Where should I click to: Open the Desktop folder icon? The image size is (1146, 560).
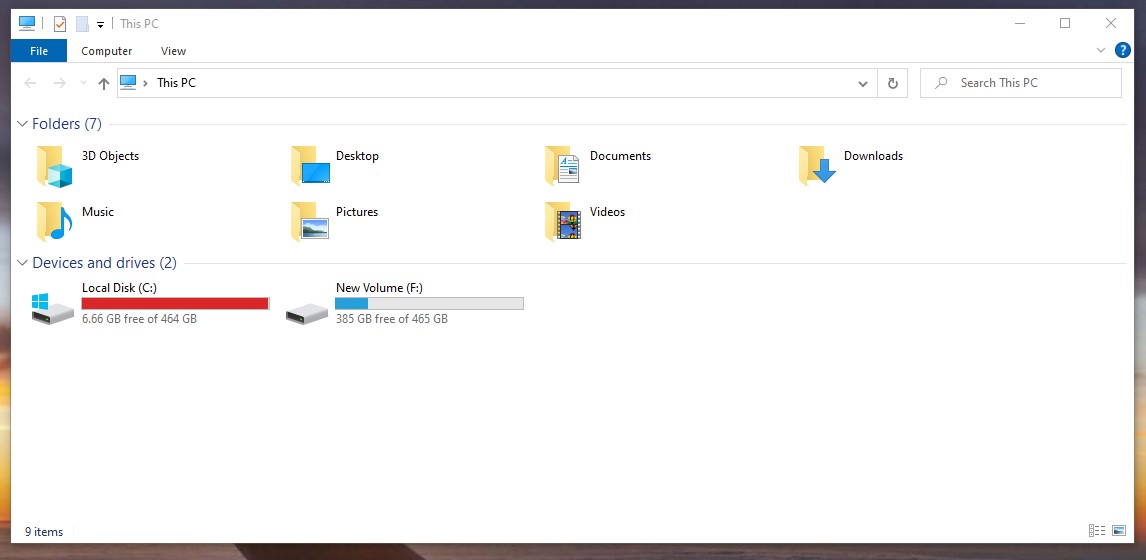point(310,165)
